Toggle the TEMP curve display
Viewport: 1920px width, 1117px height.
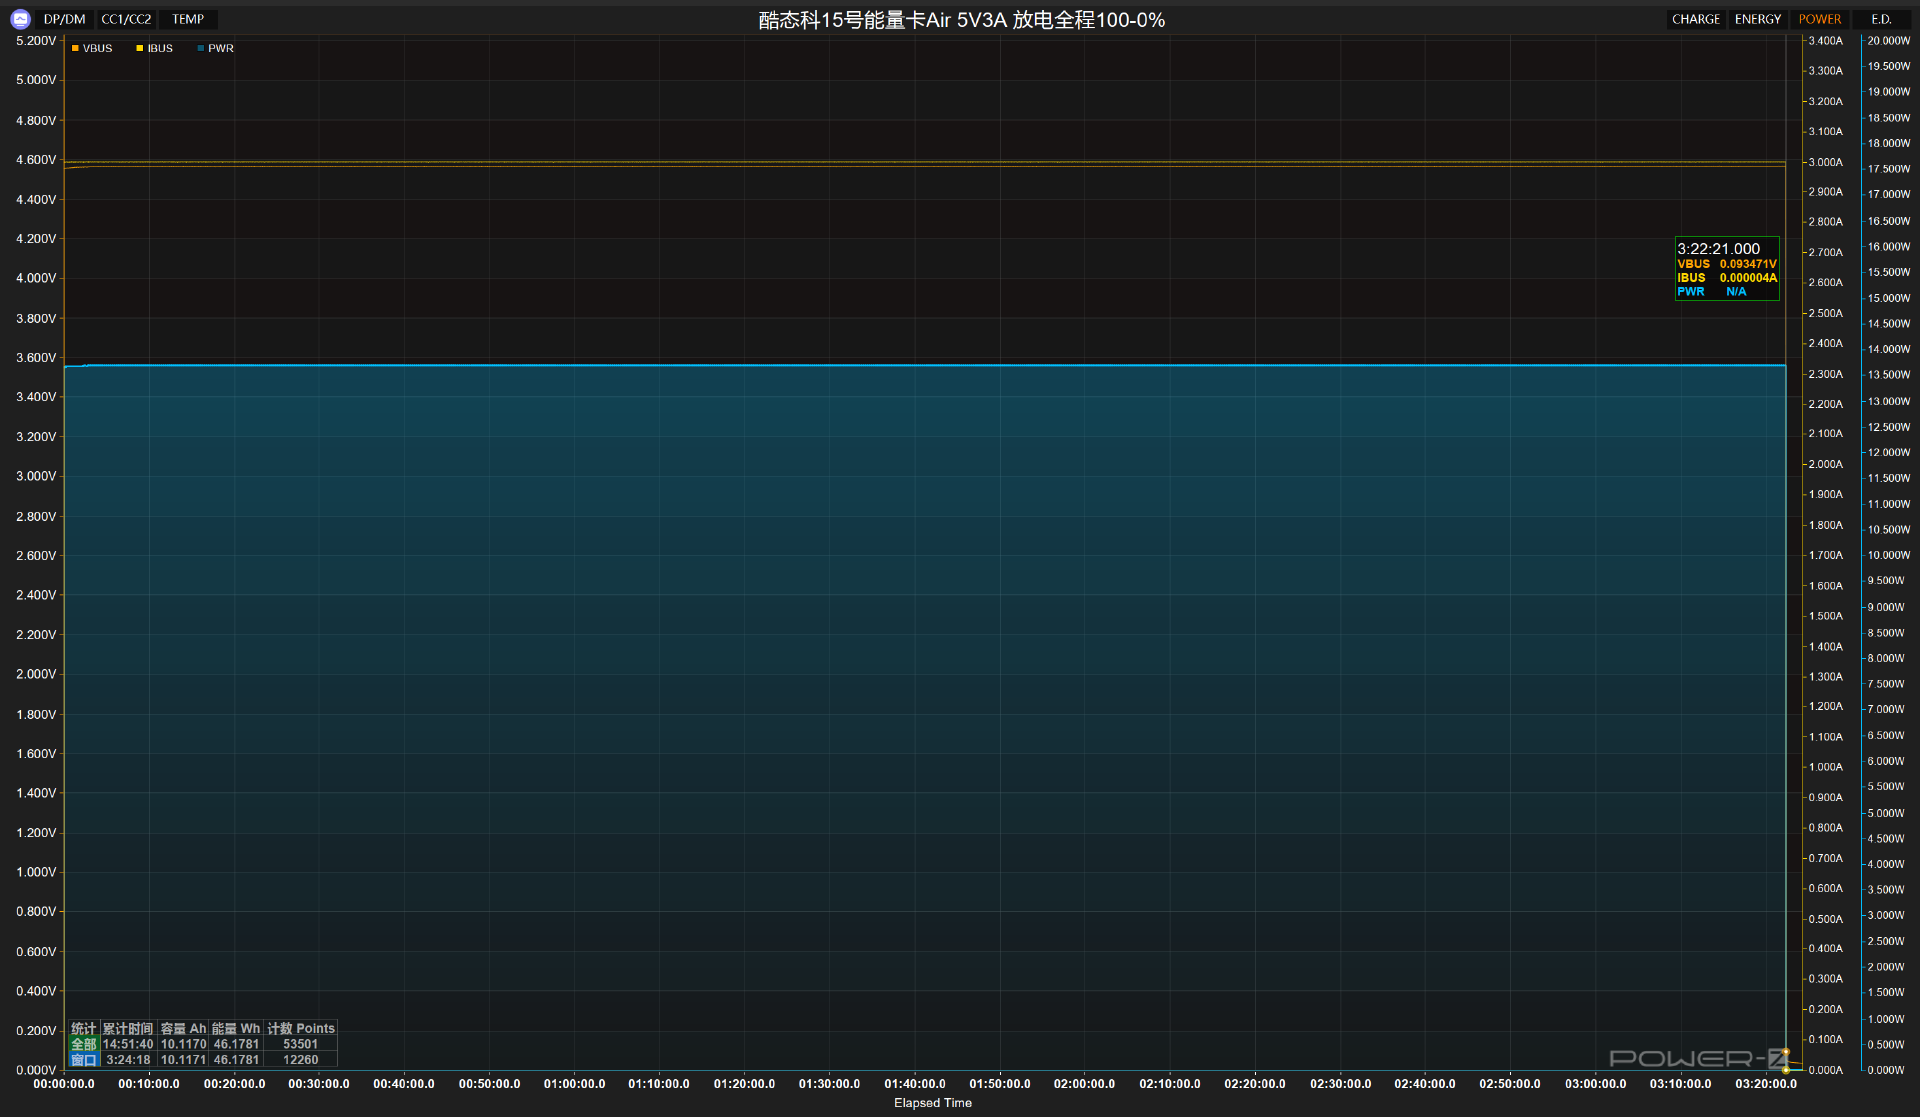[x=188, y=19]
